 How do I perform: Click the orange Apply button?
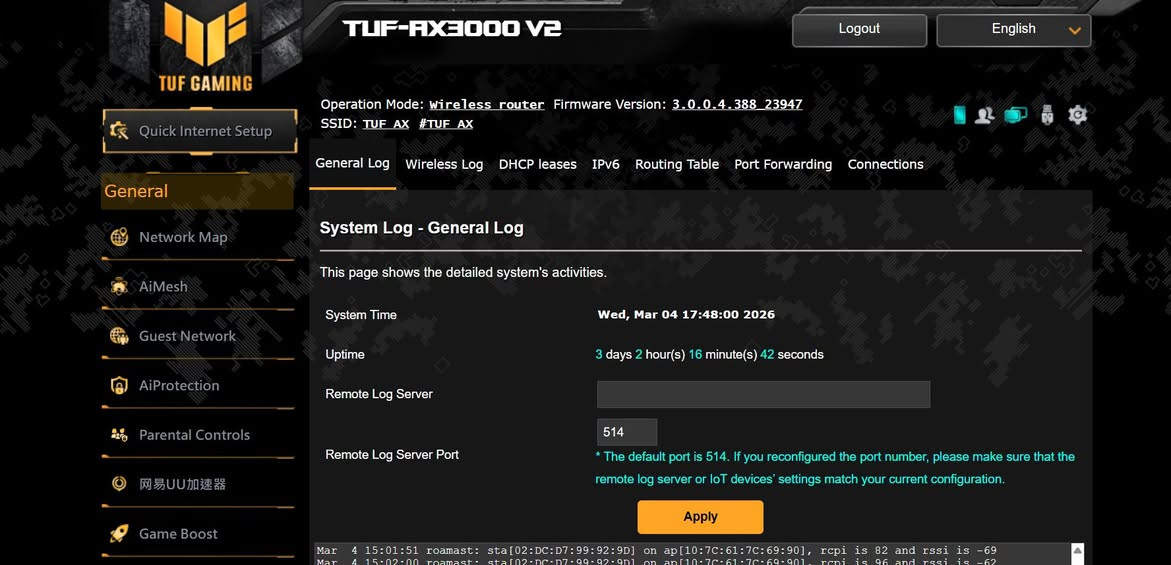coord(701,516)
